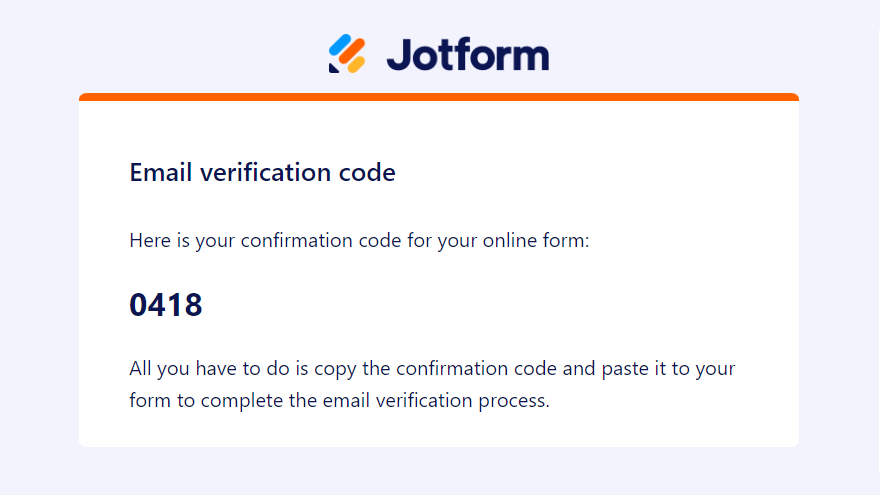Click the 0418 confirmation code
This screenshot has width=880, height=495.
point(166,304)
